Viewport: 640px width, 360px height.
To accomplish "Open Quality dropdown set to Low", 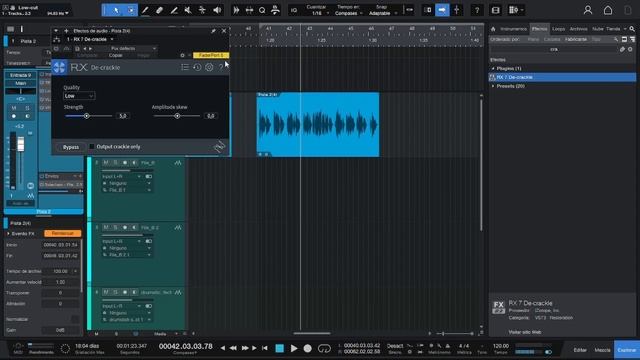I will [x=79, y=96].
